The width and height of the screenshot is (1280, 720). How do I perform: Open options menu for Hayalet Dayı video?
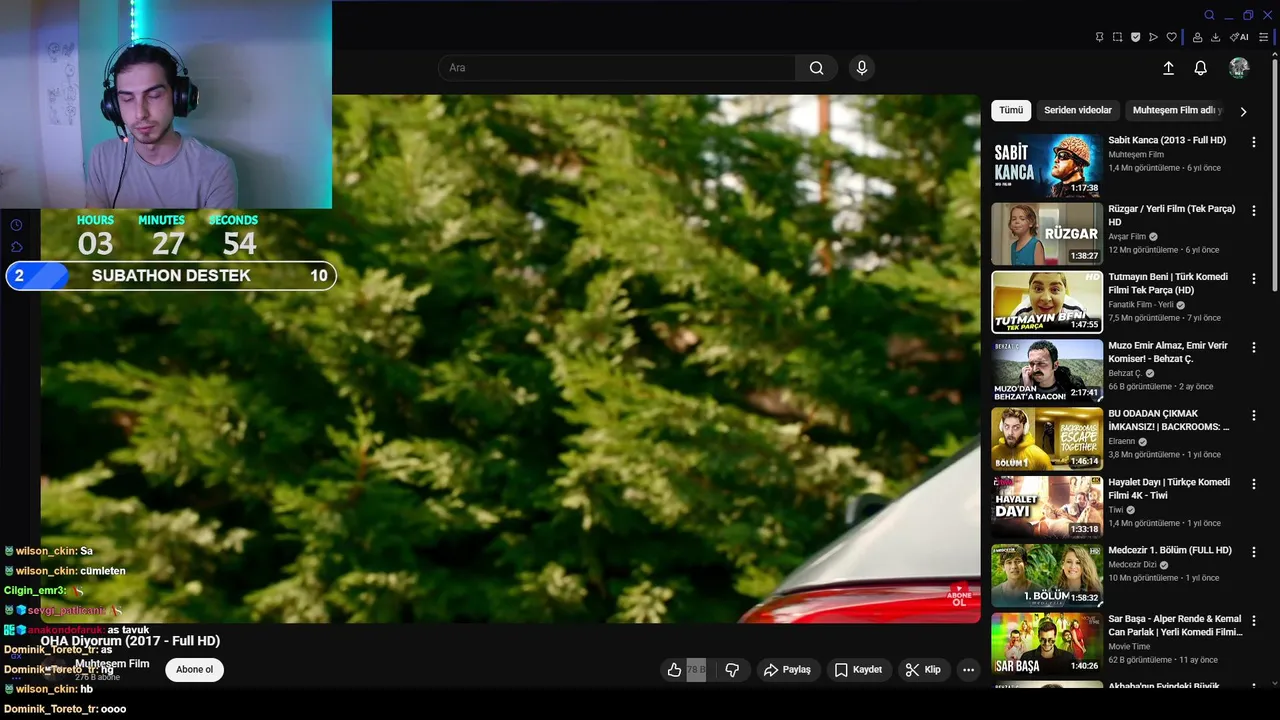click(x=1253, y=483)
